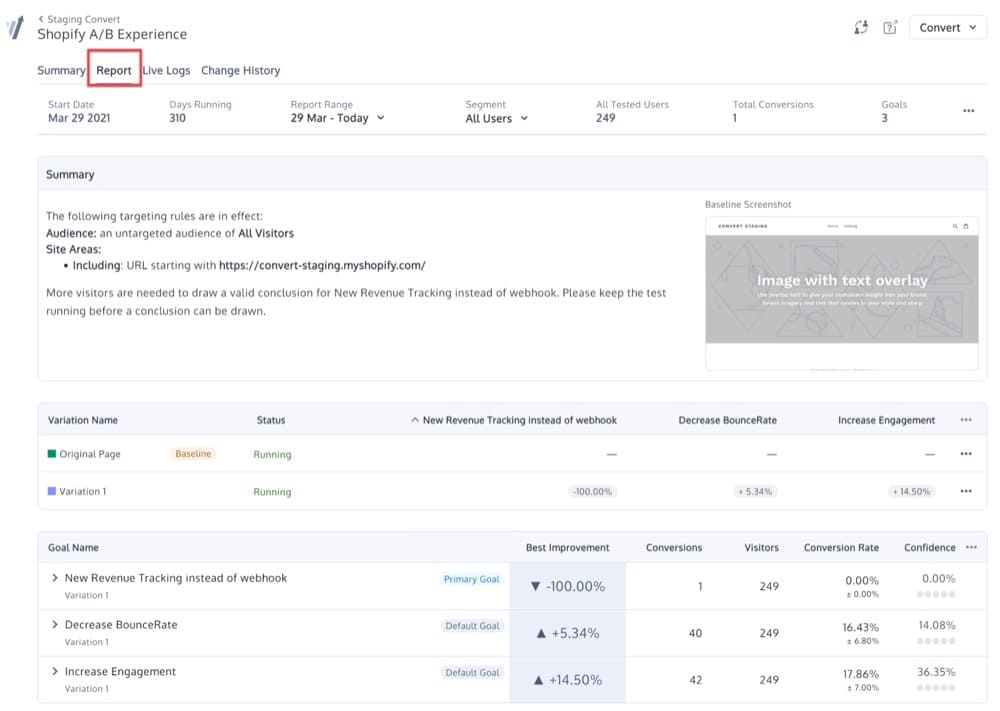
Task: Click the green Original Page color swatch
Action: (52, 453)
